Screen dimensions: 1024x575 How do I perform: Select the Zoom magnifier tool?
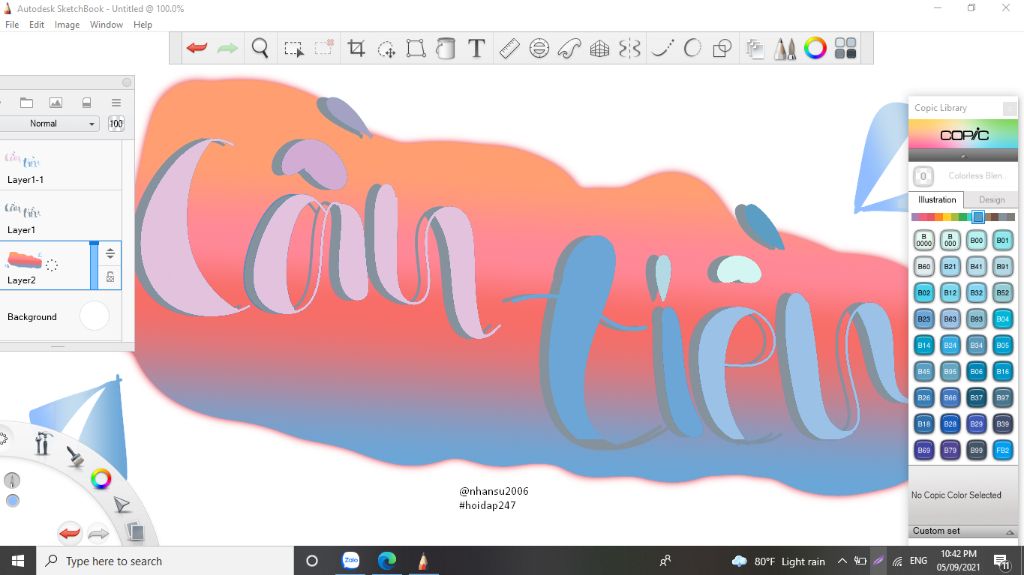pyautogui.click(x=260, y=48)
